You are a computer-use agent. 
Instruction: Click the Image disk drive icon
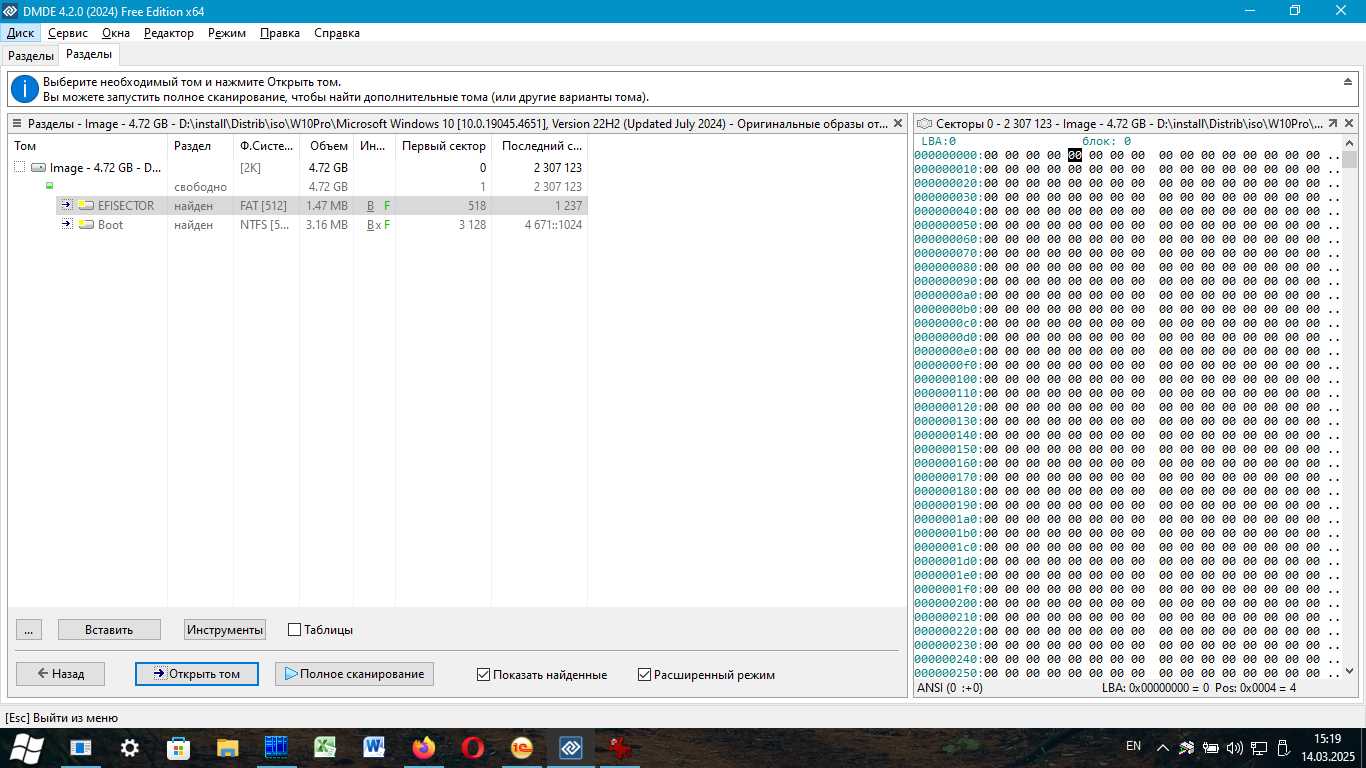point(38,168)
